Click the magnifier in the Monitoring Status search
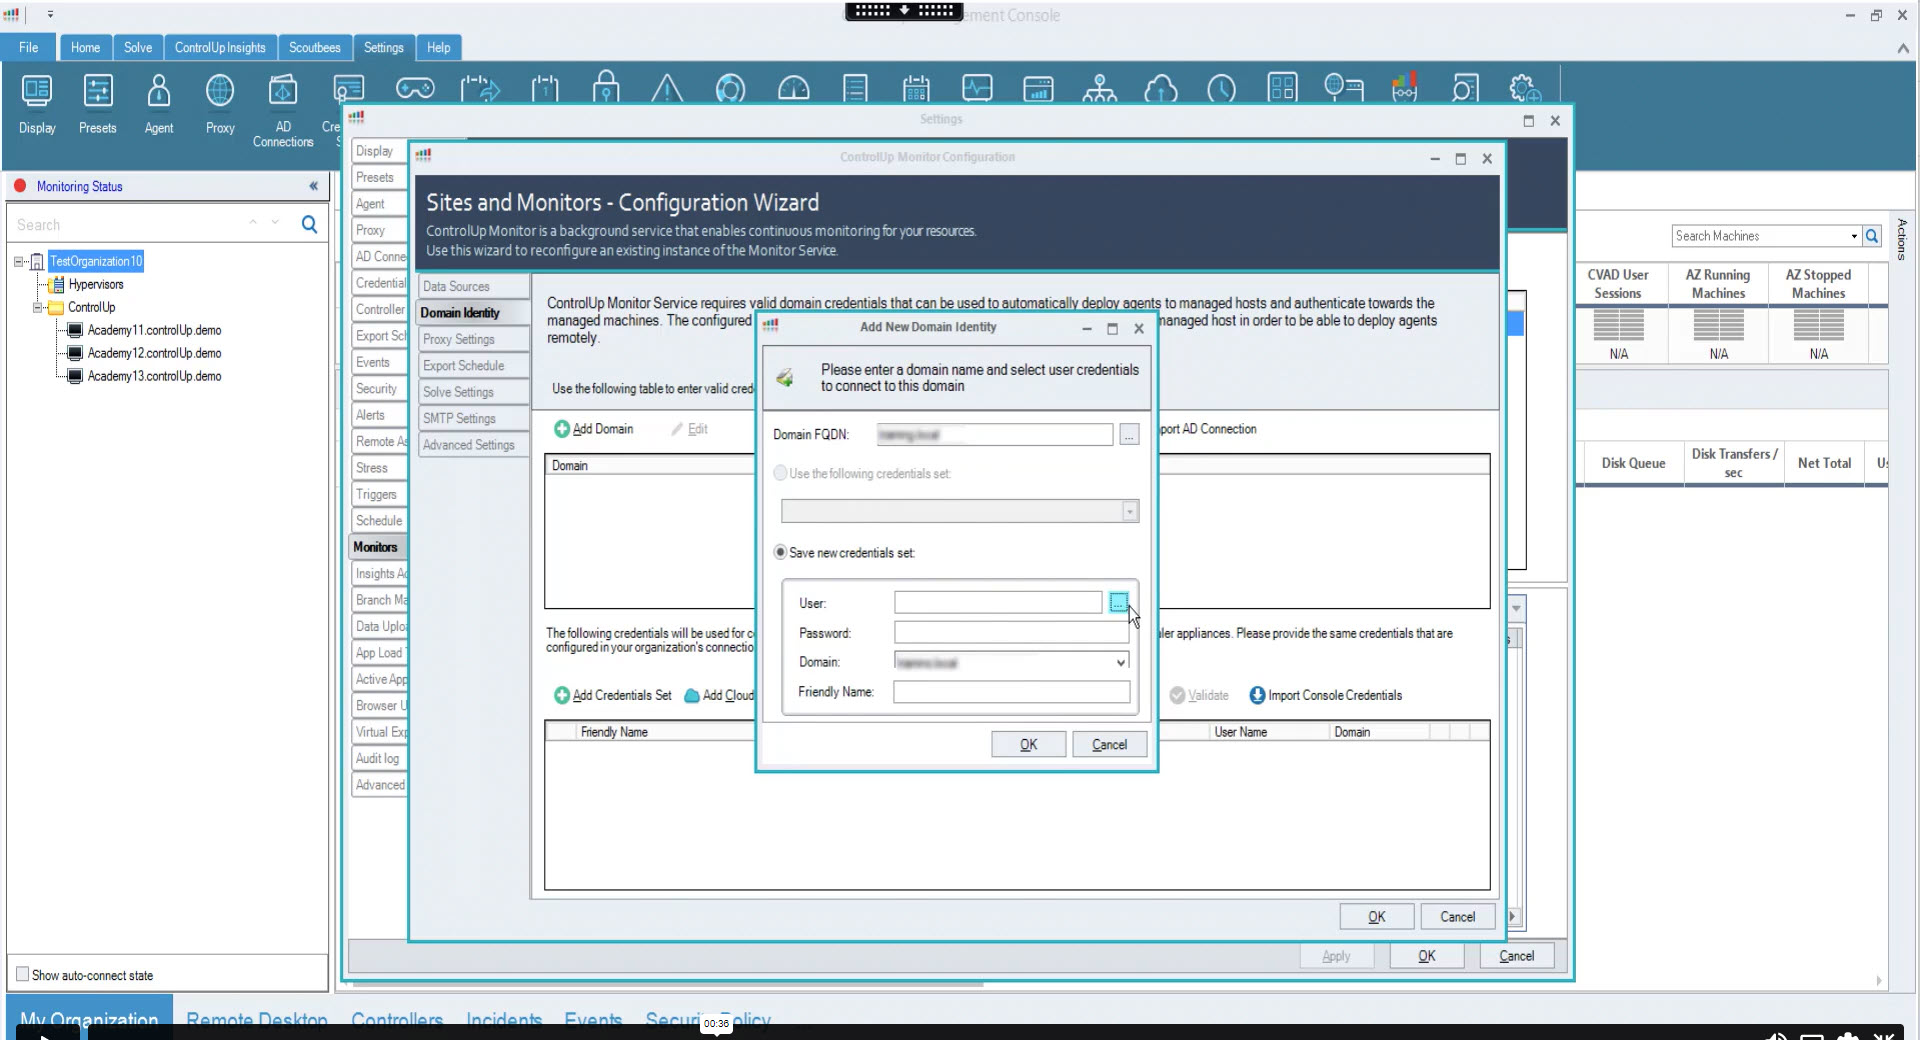This screenshot has width=1920, height=1040. 310,225
